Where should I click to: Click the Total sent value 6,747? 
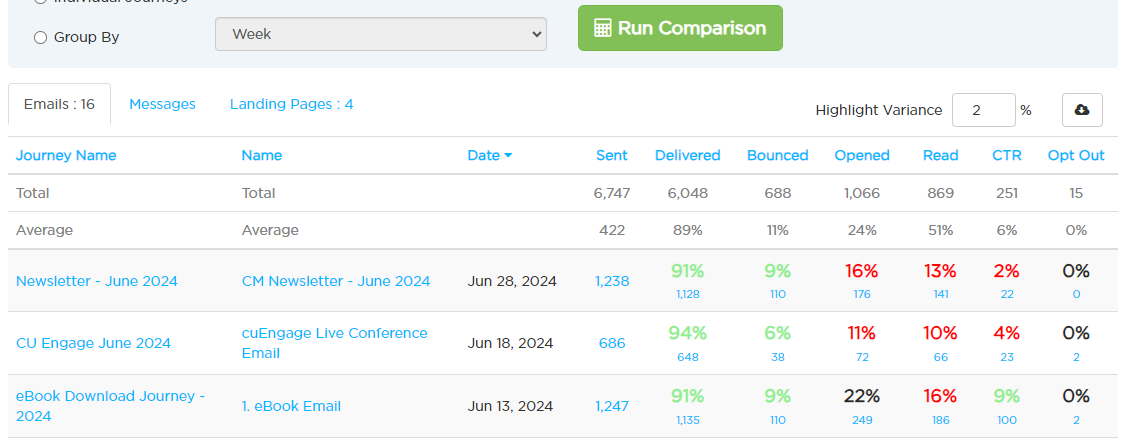612,193
